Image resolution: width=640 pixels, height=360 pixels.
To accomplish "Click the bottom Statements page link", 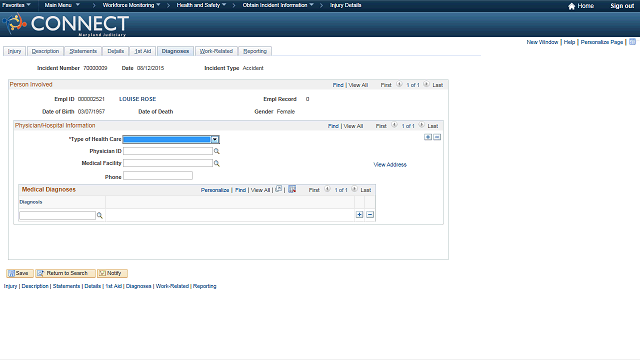I will click(x=66, y=286).
